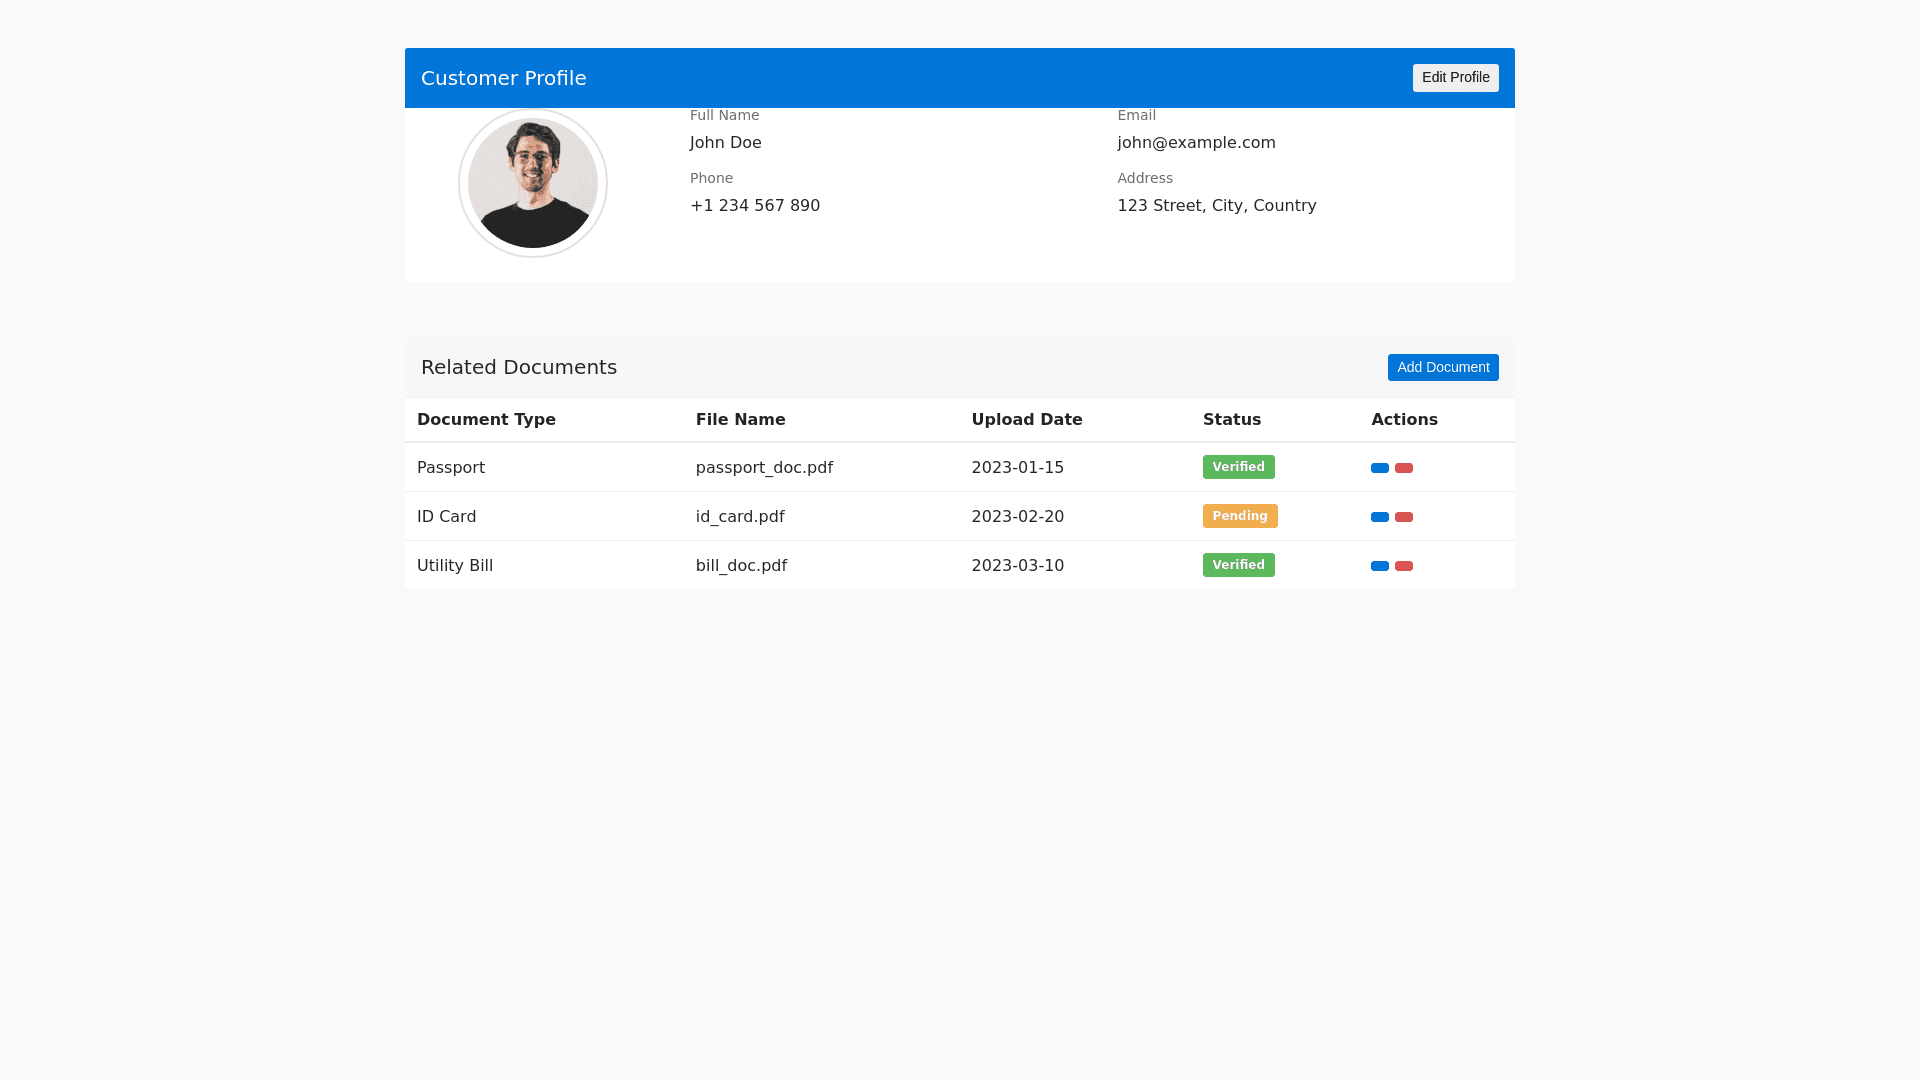The width and height of the screenshot is (1920, 1080).
Task: Click the red action button in the Utility Bill row
Action: pyautogui.click(x=1403, y=566)
